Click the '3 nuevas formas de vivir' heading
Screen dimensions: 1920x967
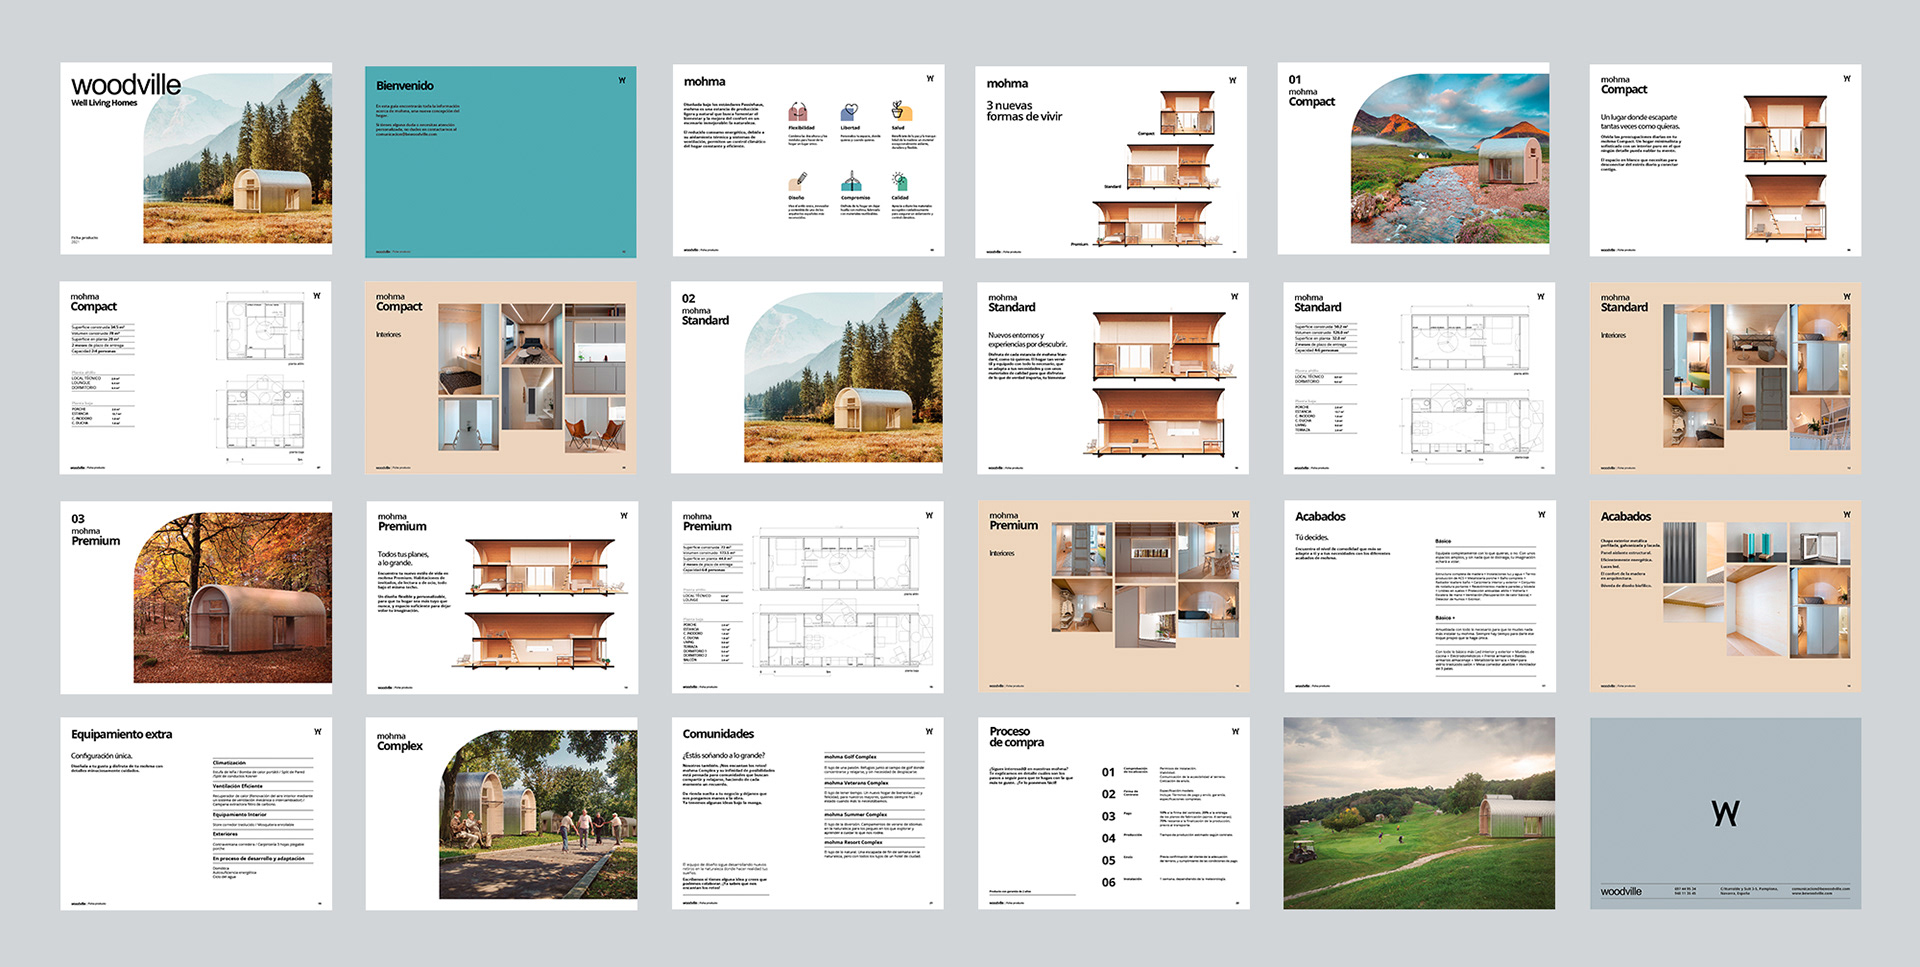[x=1024, y=111]
